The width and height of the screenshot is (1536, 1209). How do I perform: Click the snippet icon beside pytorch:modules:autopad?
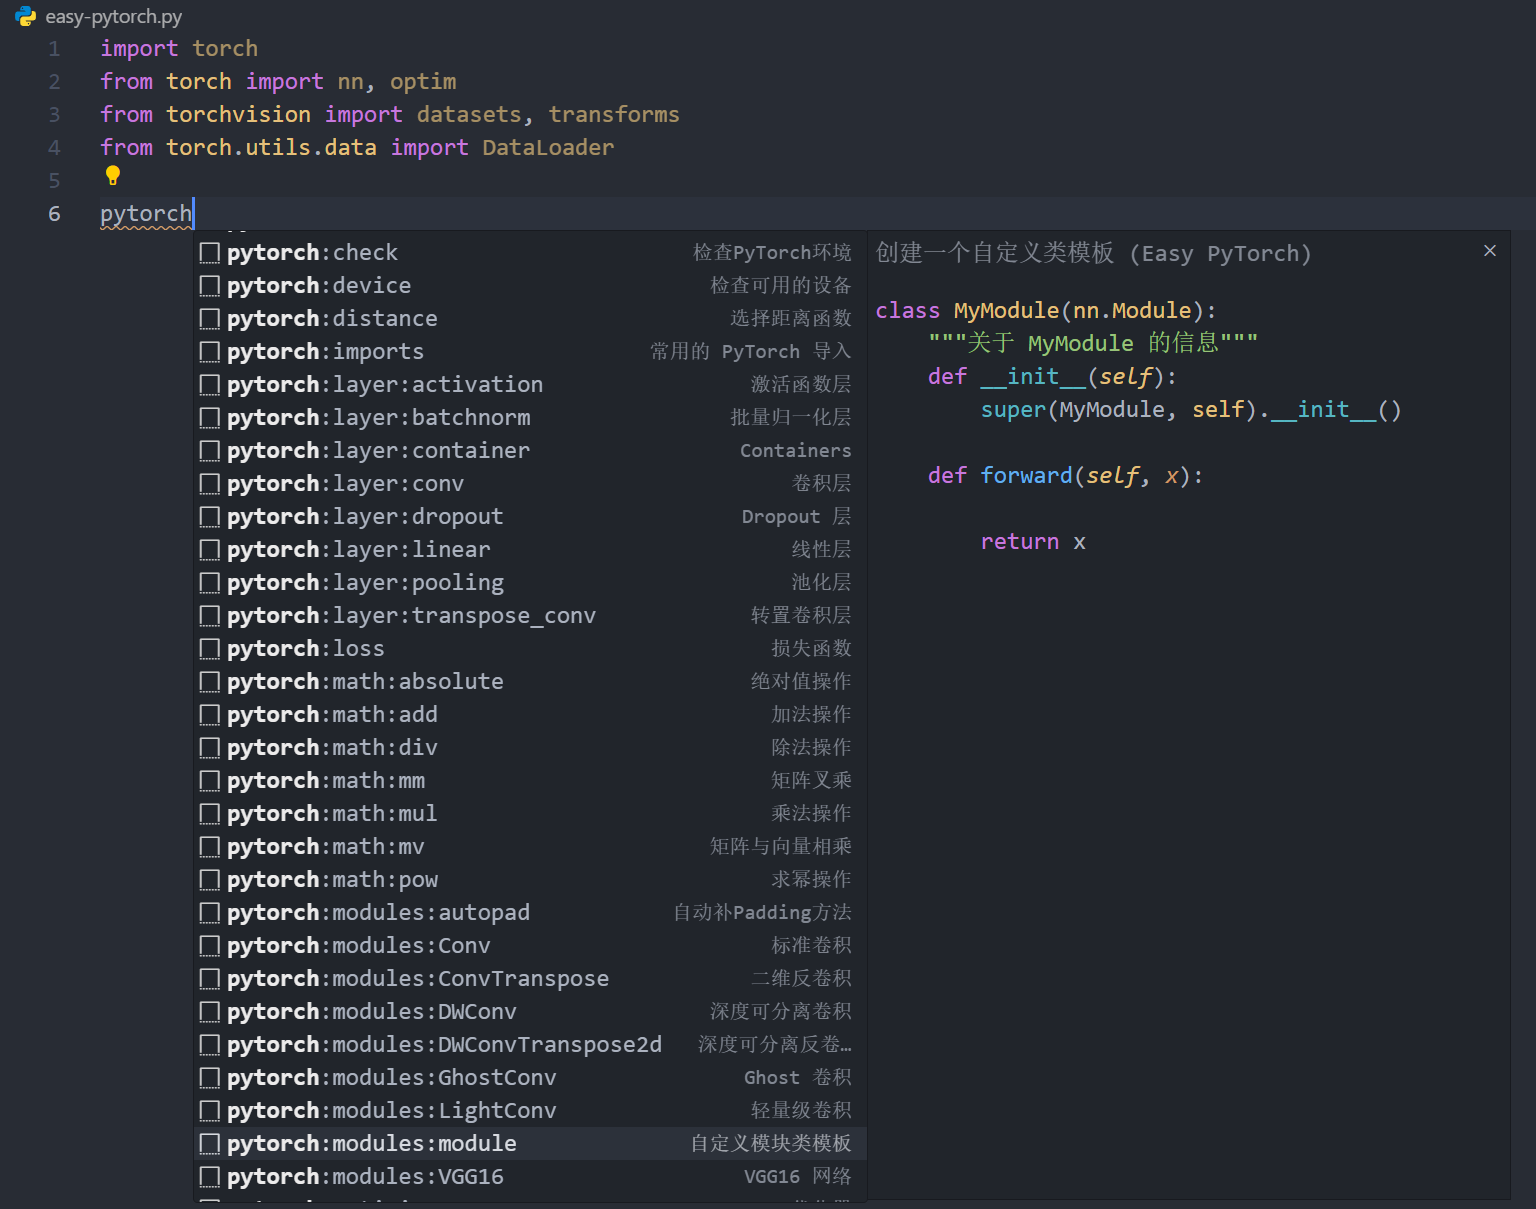(210, 913)
